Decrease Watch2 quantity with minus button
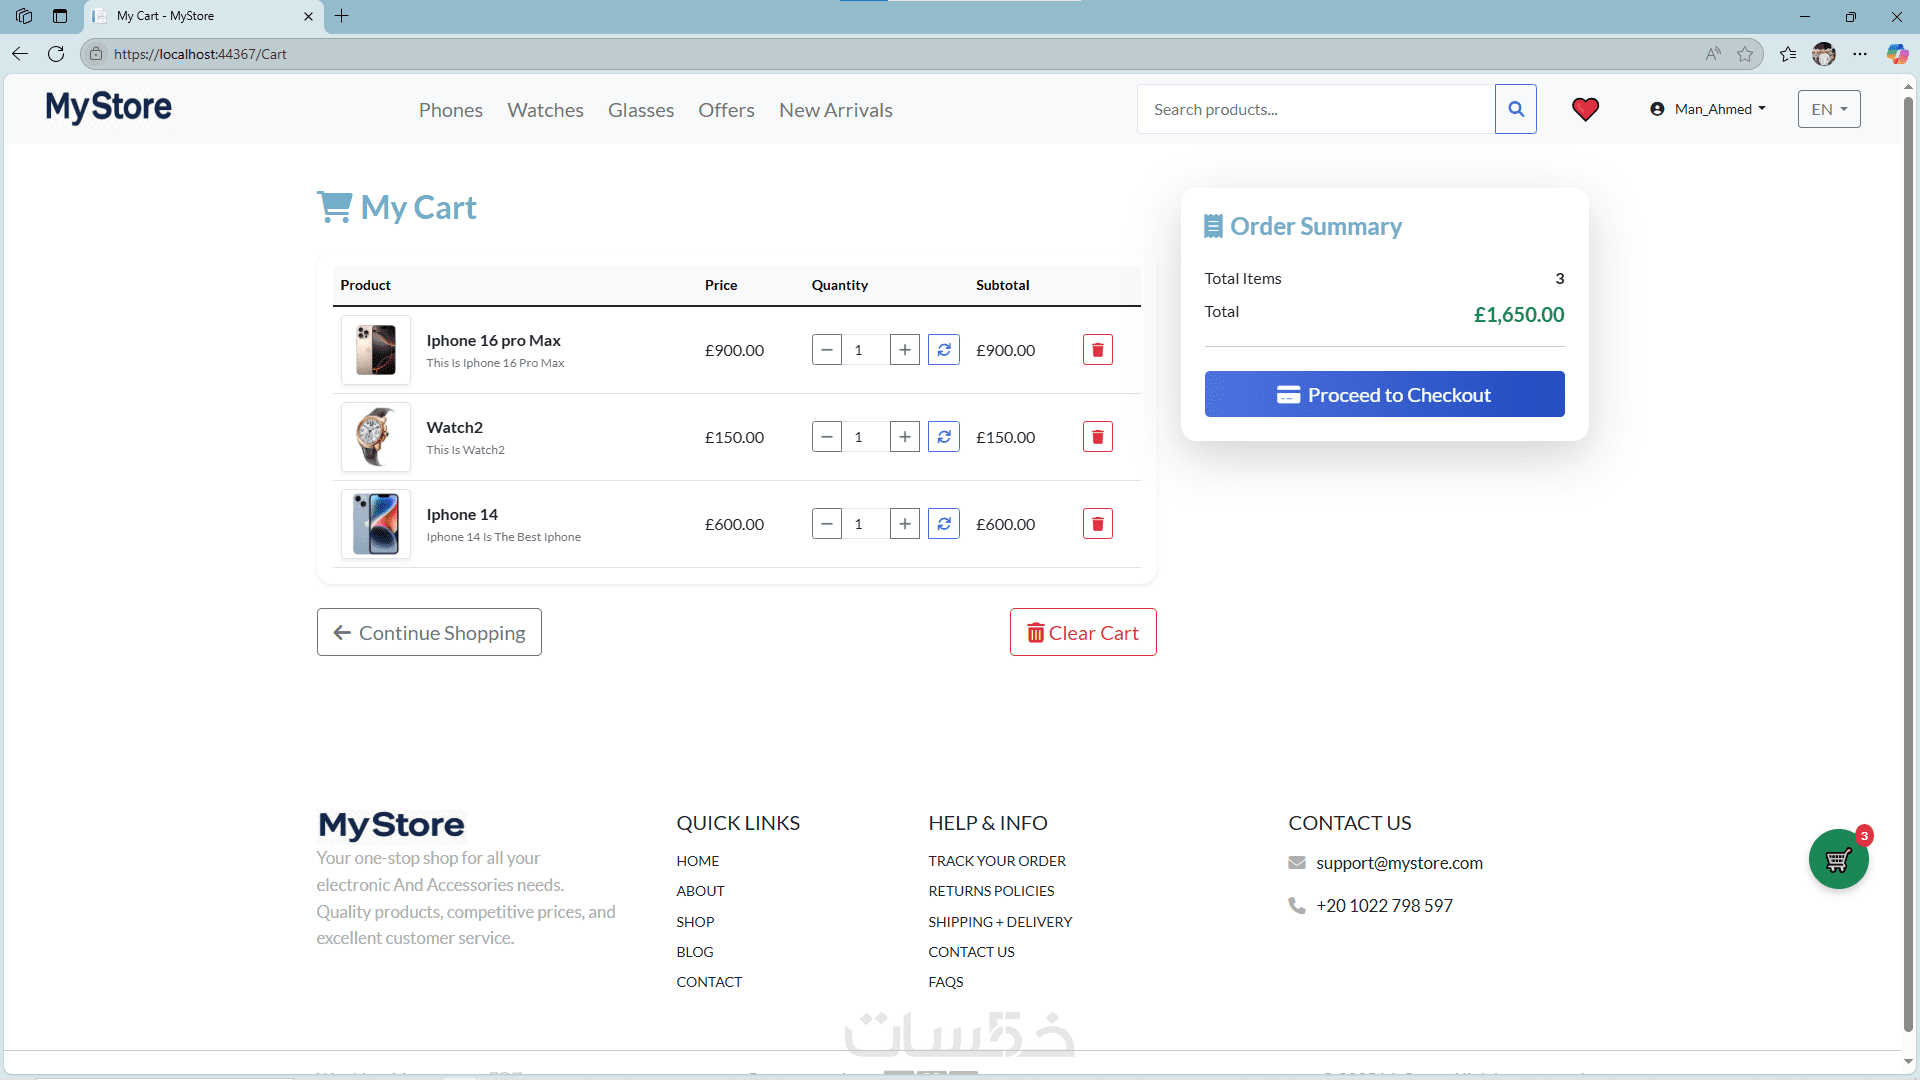This screenshot has height=1080, width=1920. click(826, 437)
